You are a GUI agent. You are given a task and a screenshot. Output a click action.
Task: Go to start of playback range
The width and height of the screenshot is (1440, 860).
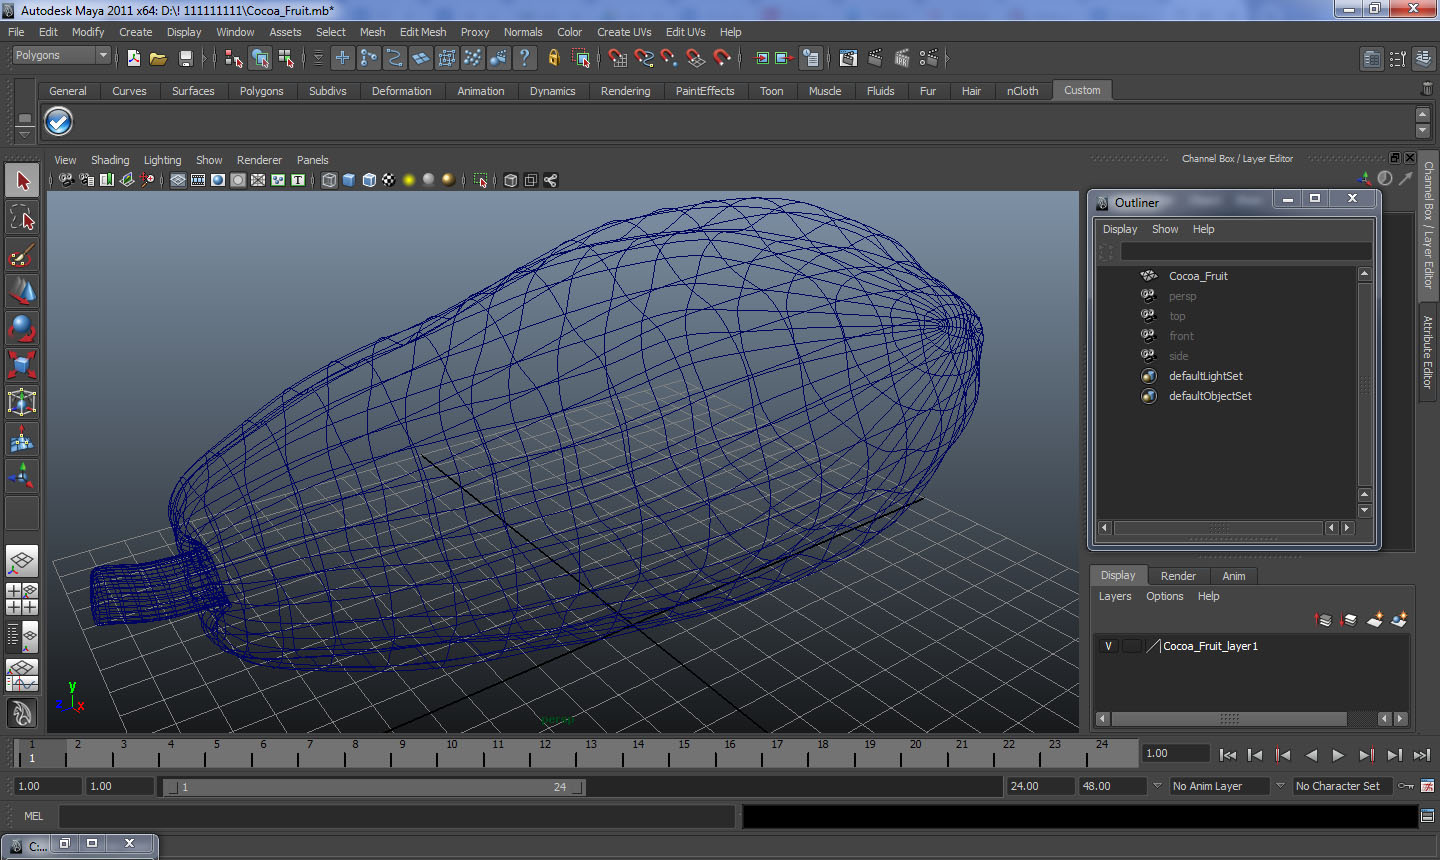pos(1228,755)
